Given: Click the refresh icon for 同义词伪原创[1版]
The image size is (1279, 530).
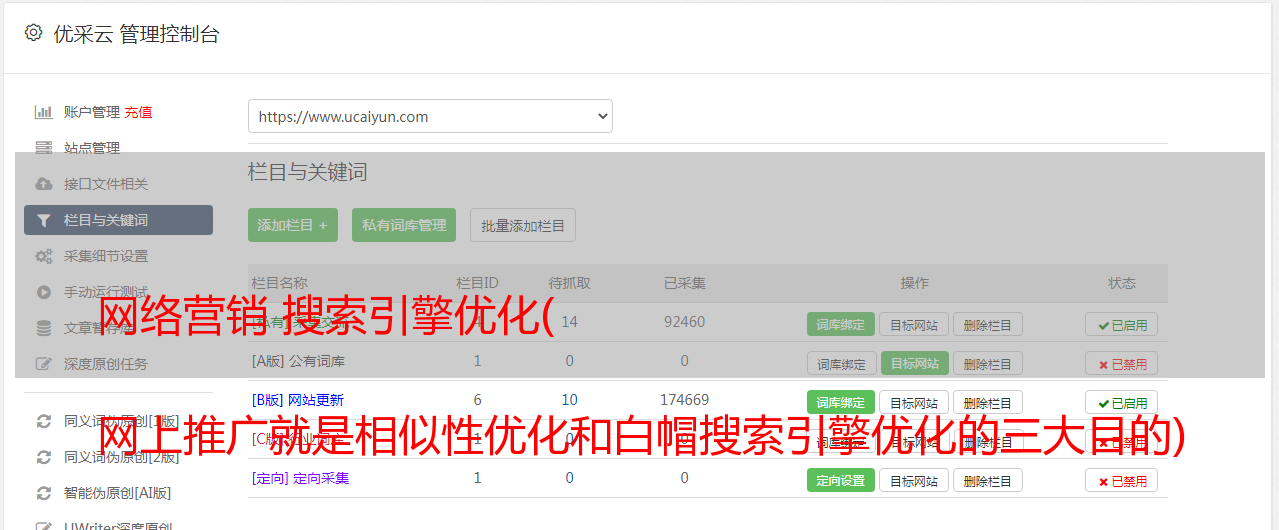Looking at the screenshot, I should tap(43, 421).
